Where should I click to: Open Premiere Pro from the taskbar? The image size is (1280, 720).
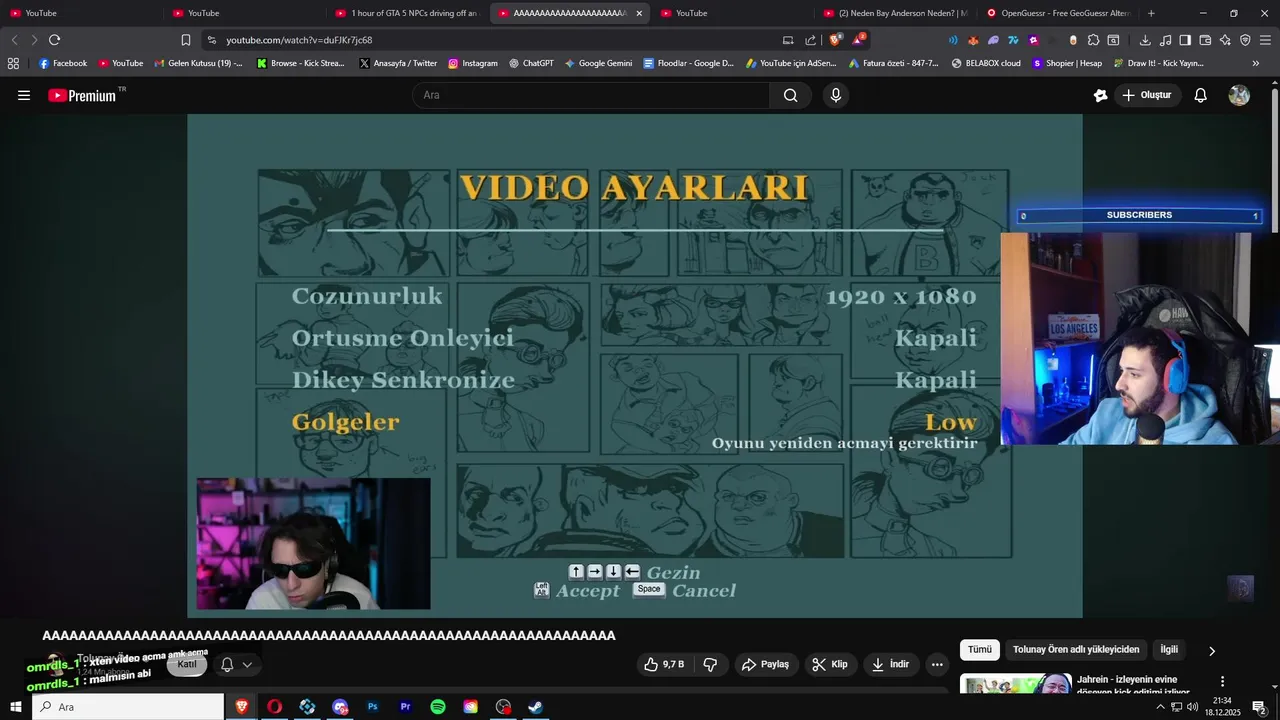[405, 707]
